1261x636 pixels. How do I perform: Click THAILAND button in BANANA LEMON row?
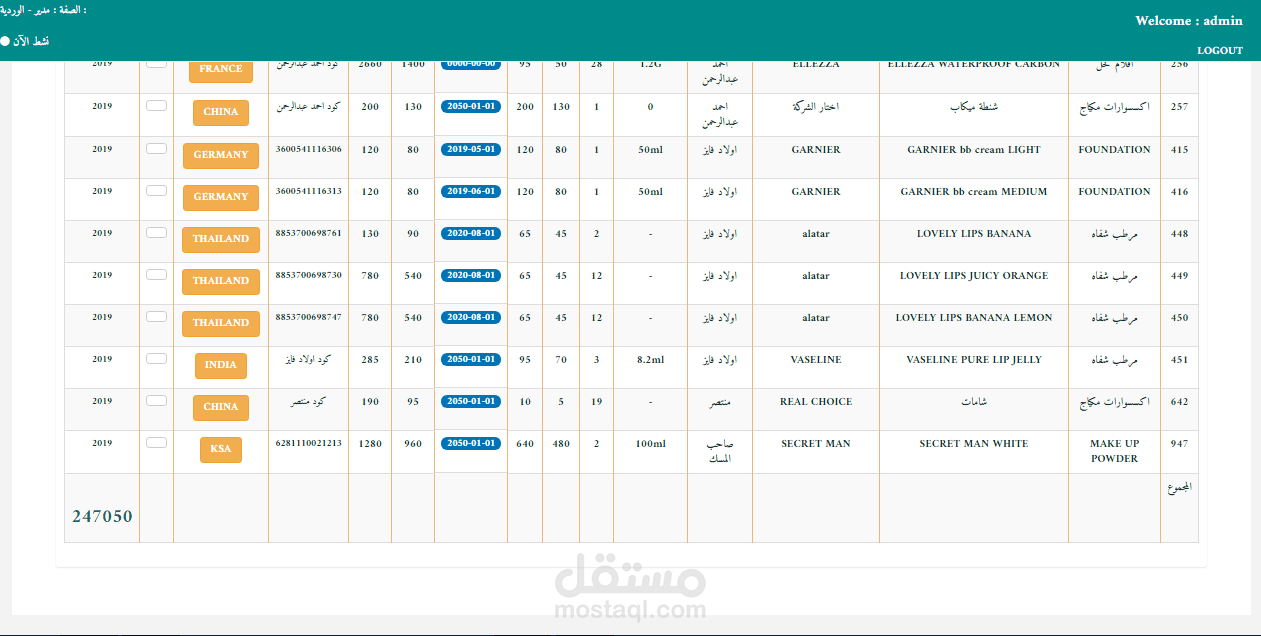pyautogui.click(x=221, y=323)
